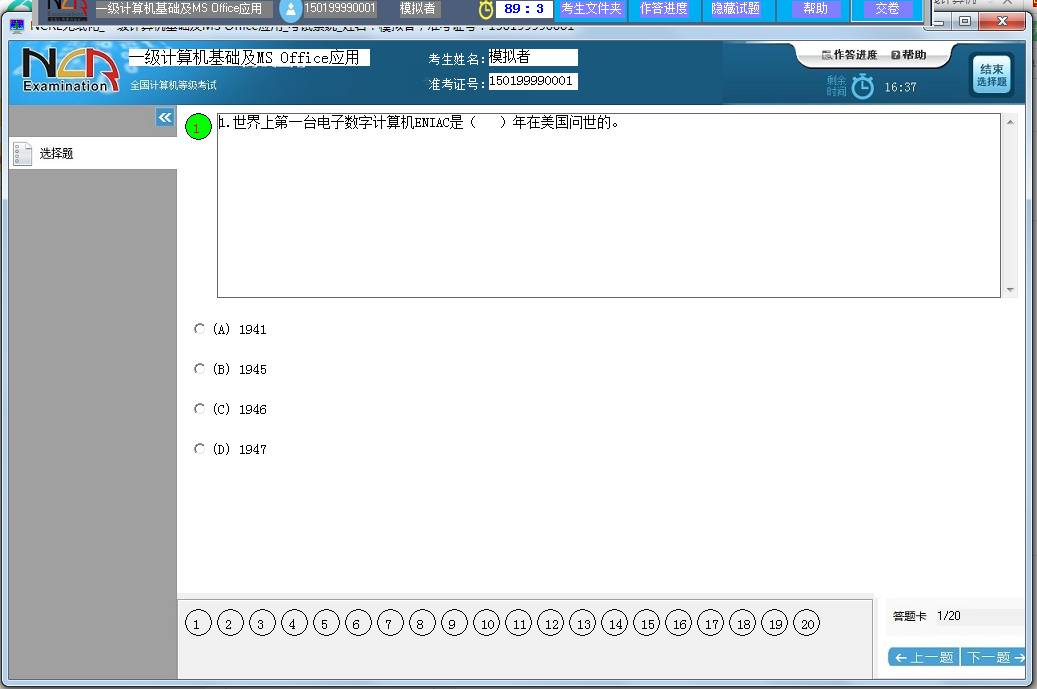Click the NCR Examination logo
Image resolution: width=1037 pixels, height=689 pixels.
click(x=69, y=70)
